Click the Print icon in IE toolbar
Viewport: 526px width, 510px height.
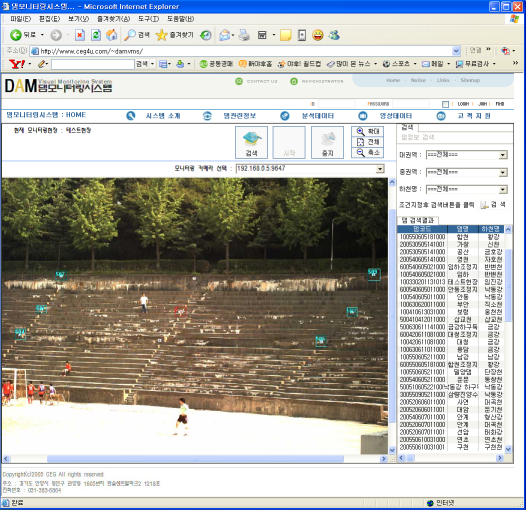coord(244,35)
